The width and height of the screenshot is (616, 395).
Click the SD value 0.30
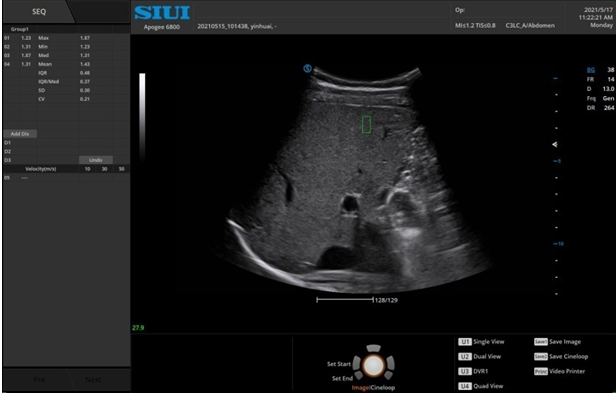85,90
